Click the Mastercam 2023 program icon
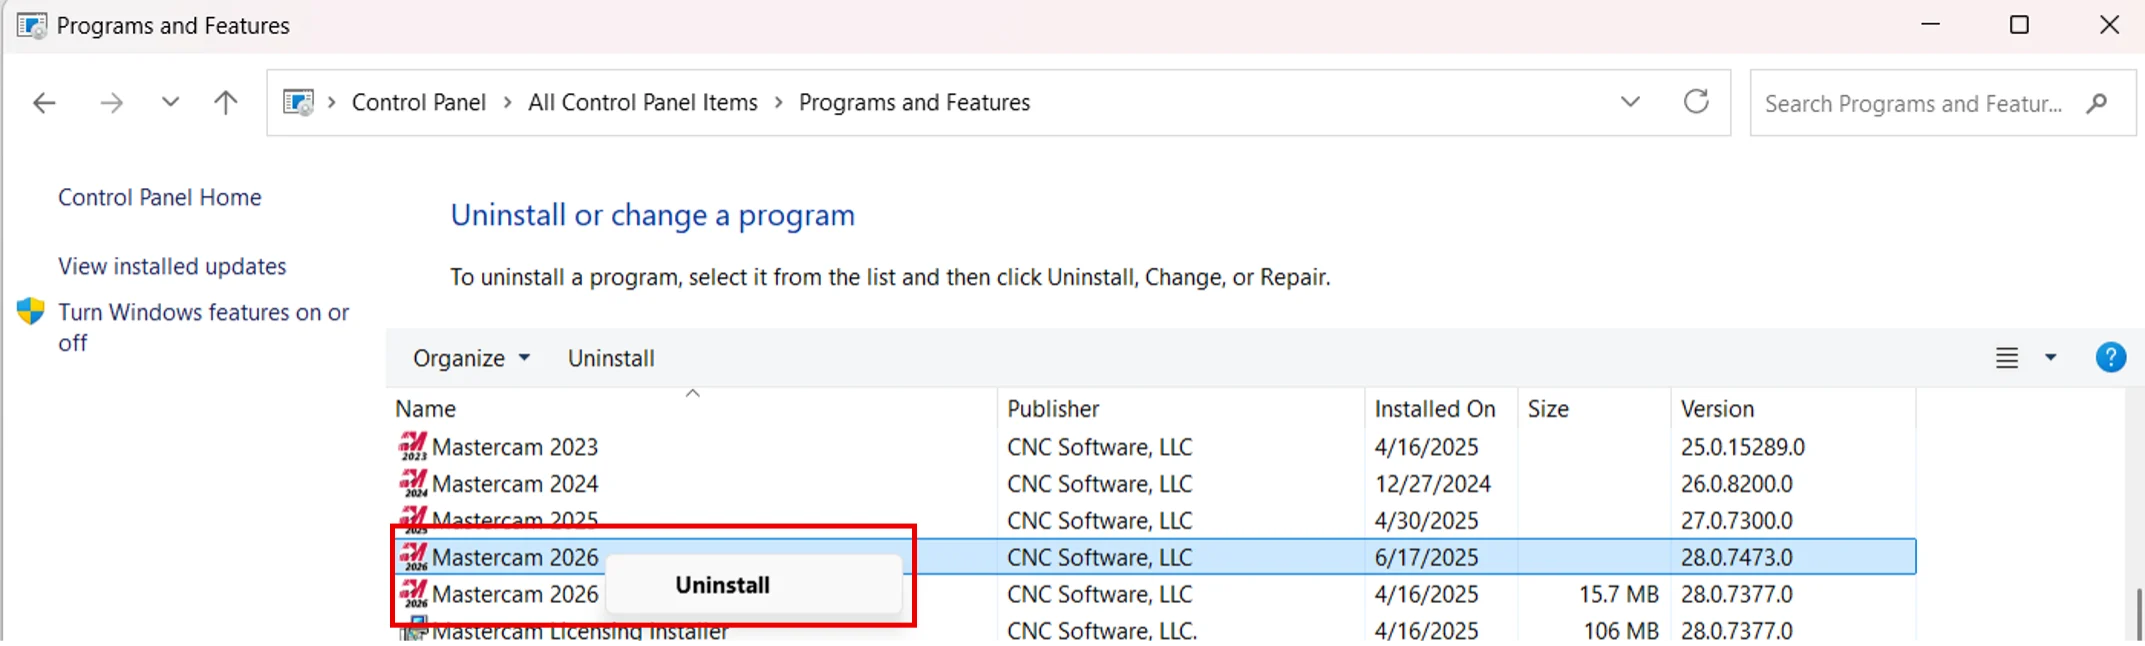This screenshot has width=2145, height=646. coord(413,446)
